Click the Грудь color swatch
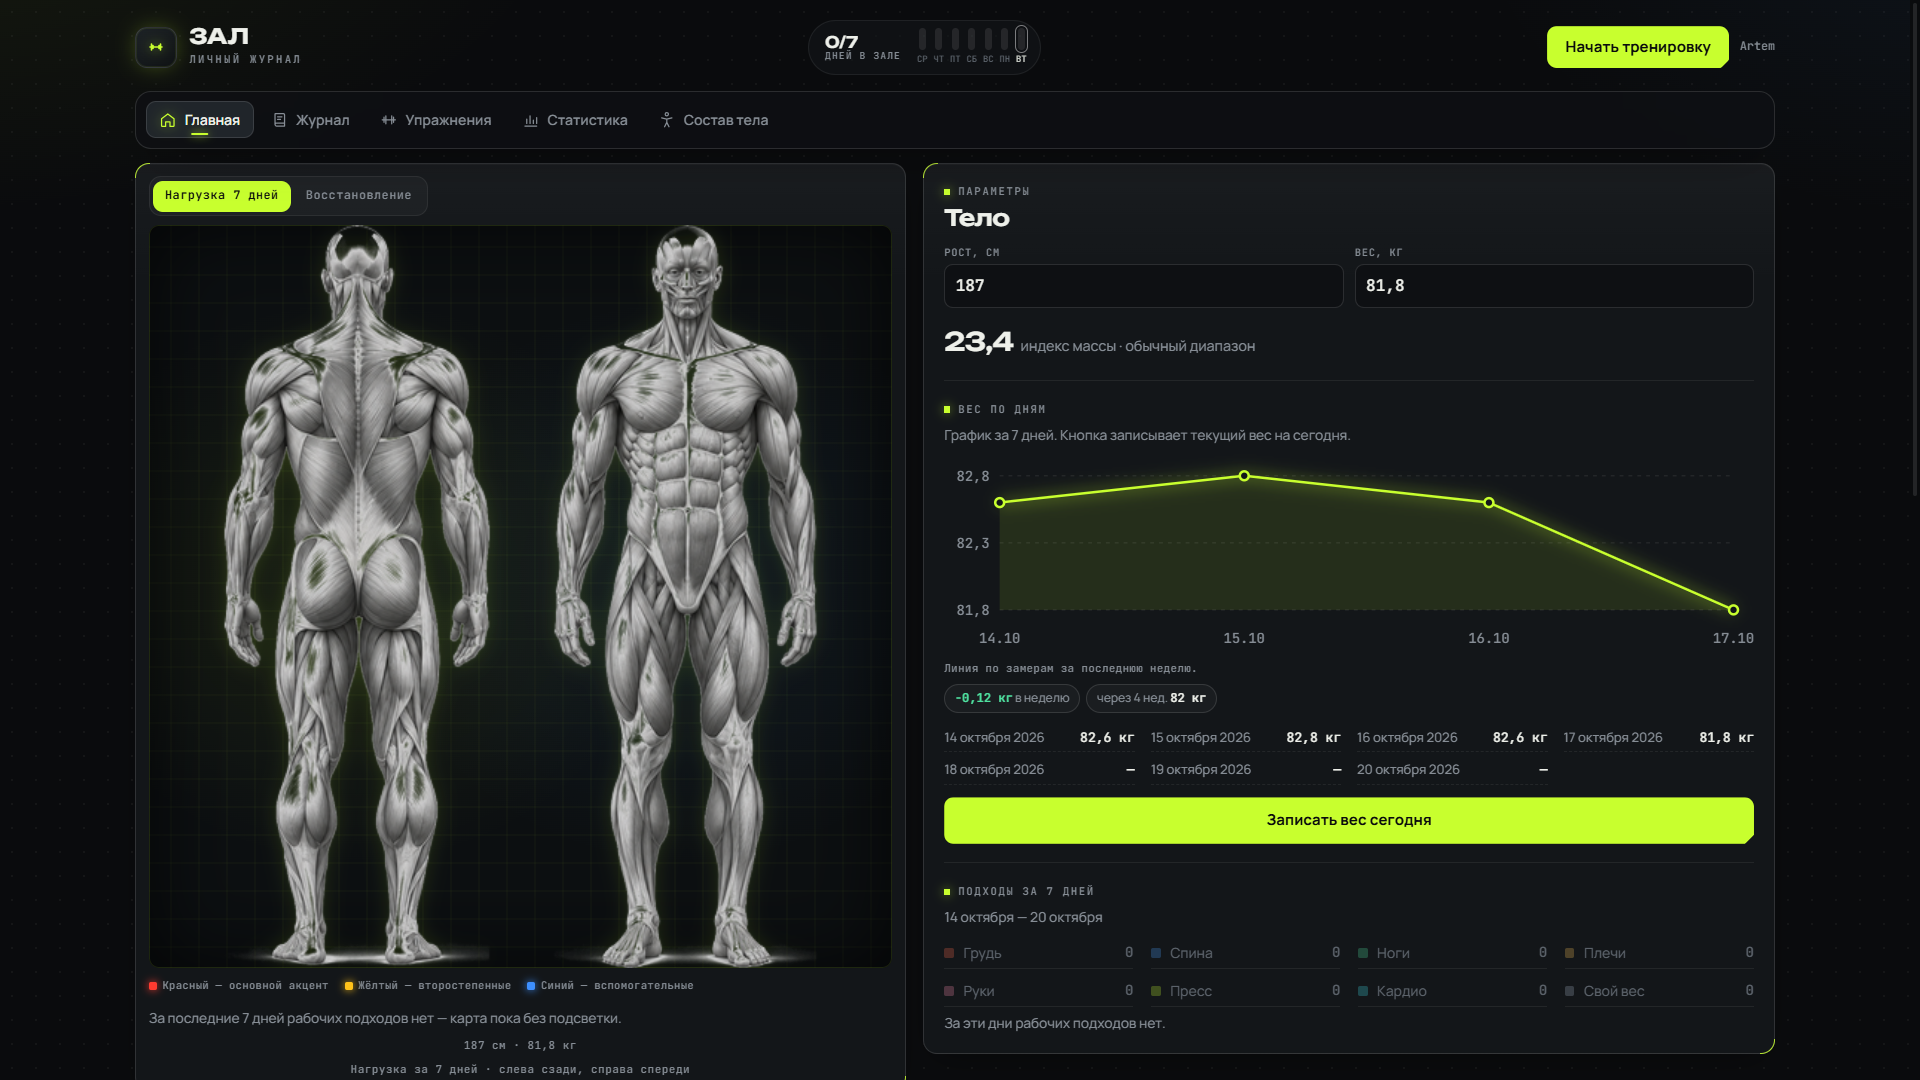 pos(949,954)
